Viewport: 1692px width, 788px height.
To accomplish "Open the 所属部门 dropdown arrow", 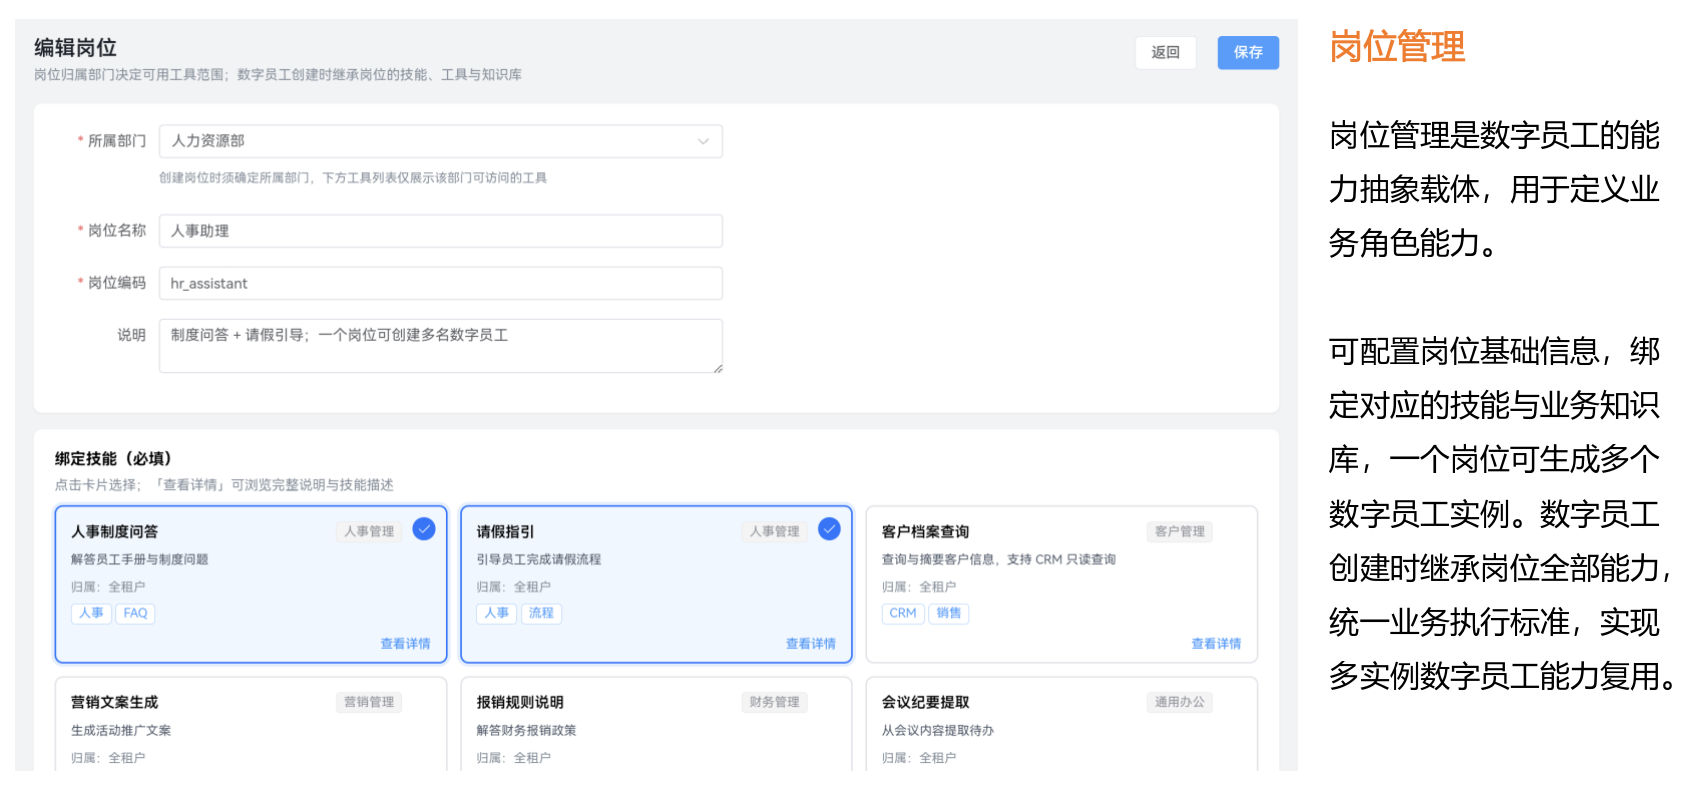I will point(703,141).
